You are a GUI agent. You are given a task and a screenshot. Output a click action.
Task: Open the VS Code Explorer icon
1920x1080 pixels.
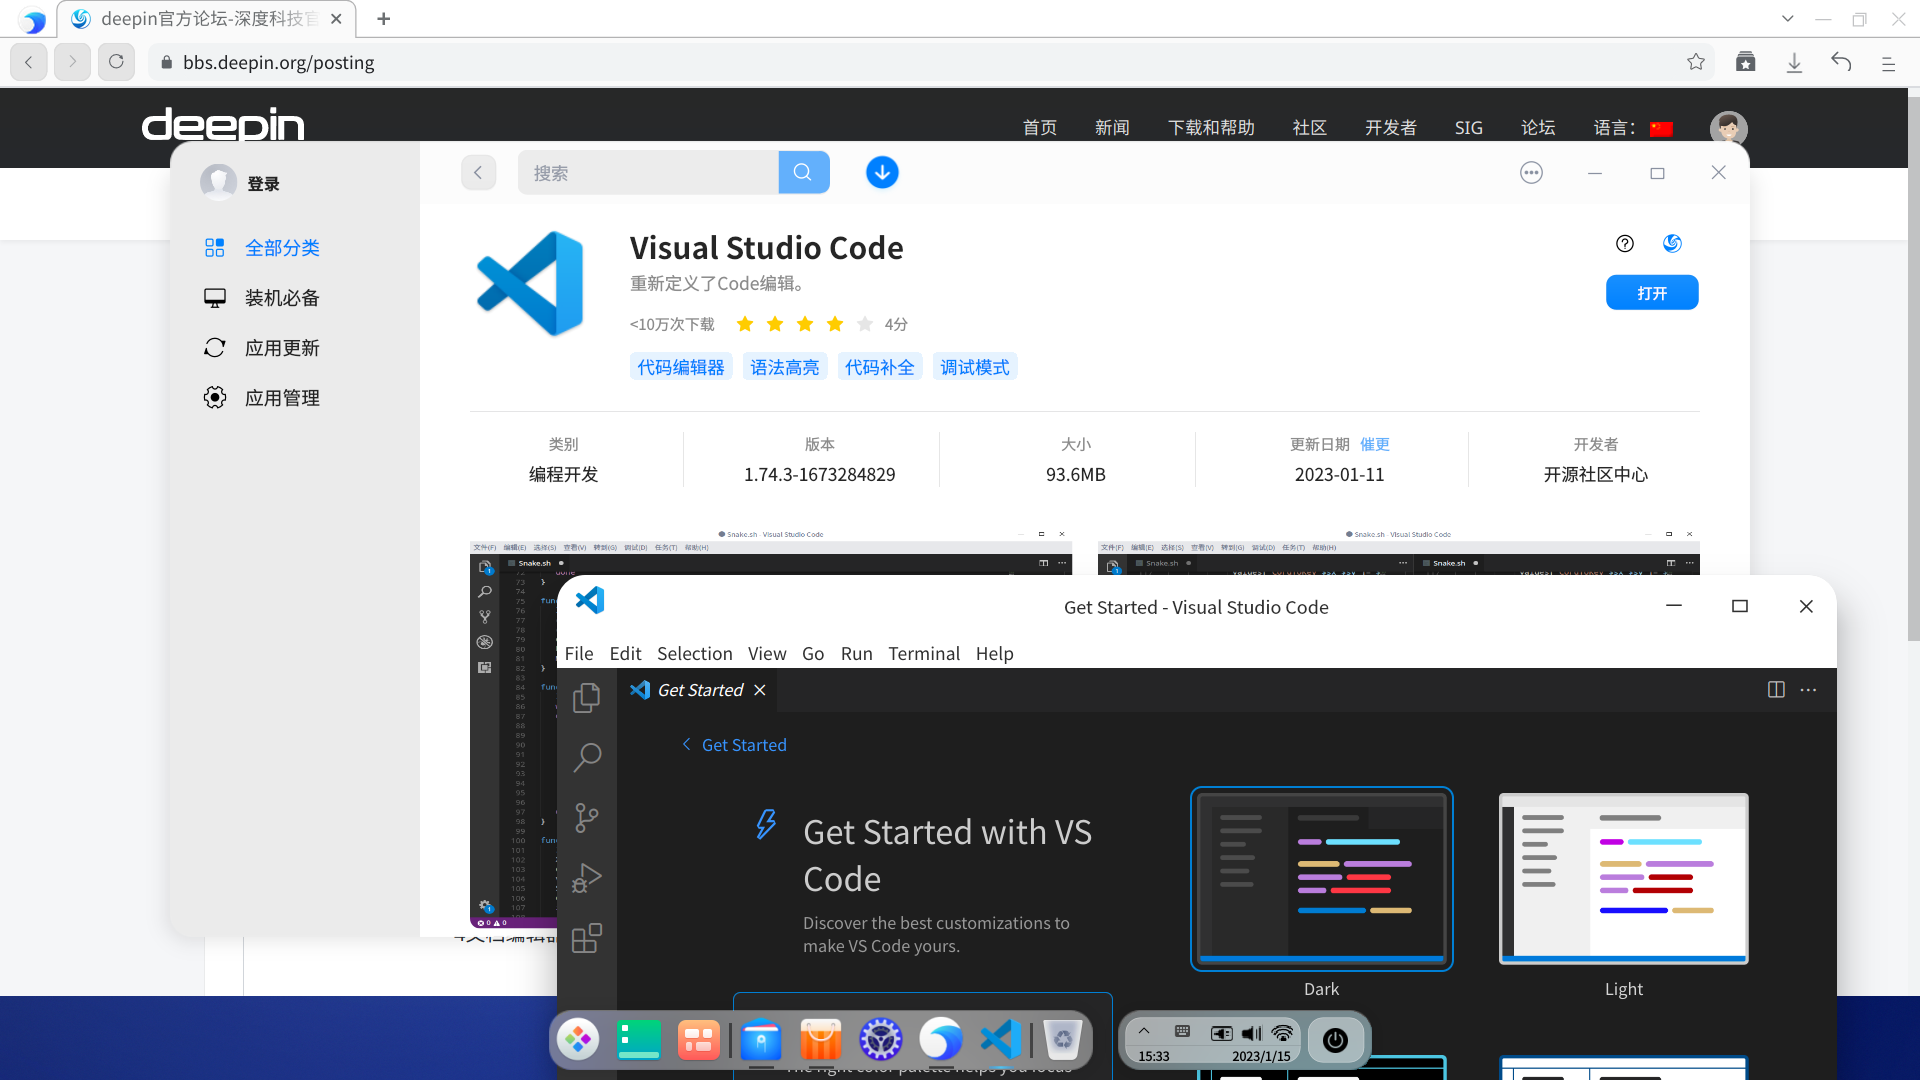(587, 697)
